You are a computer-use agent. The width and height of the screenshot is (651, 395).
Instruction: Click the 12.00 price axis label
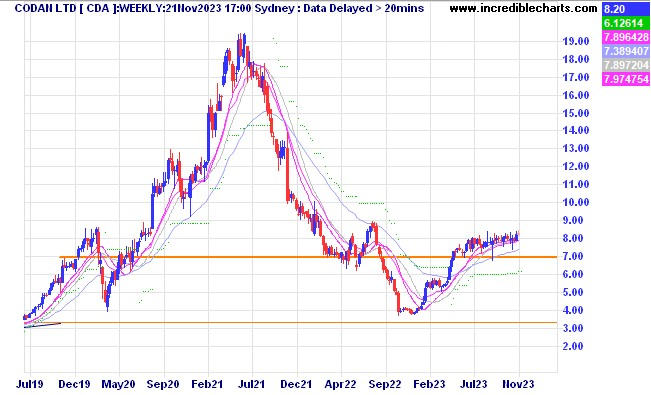pos(575,166)
